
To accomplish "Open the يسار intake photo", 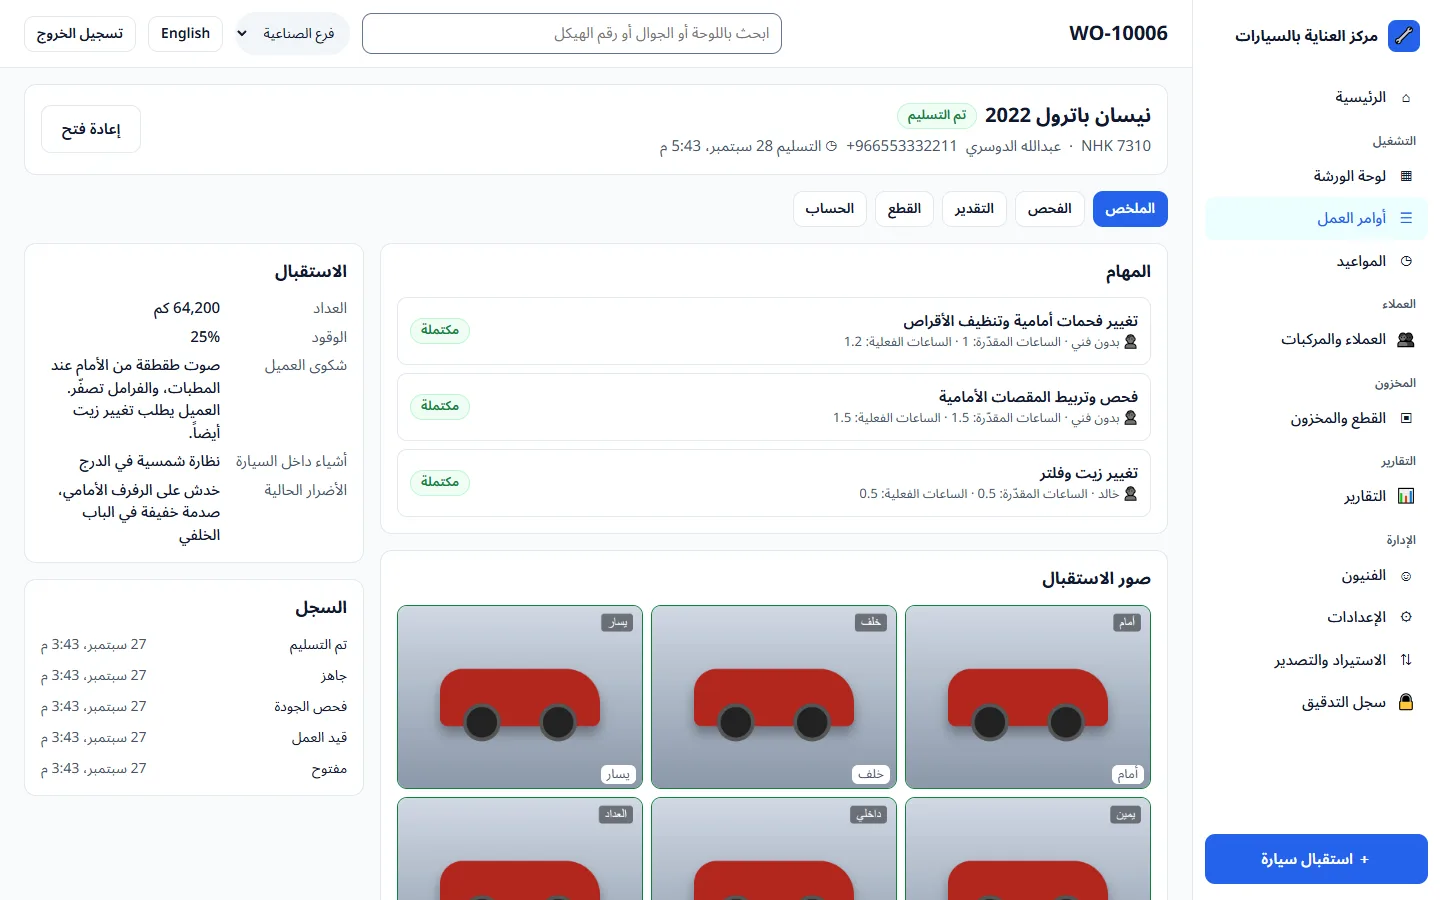I will coord(520,697).
